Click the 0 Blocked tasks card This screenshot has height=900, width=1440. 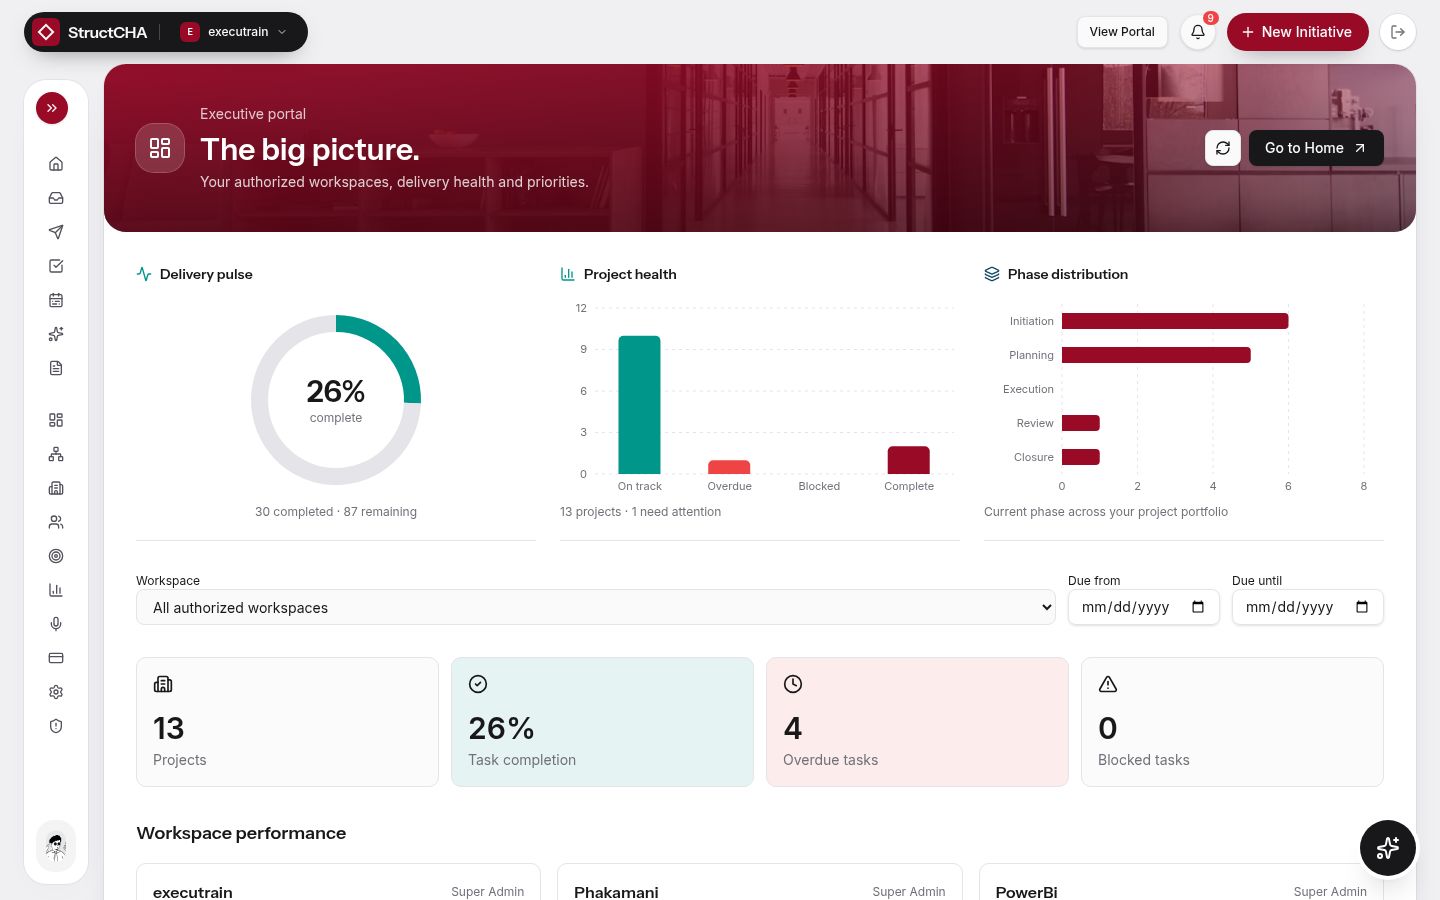click(1232, 722)
